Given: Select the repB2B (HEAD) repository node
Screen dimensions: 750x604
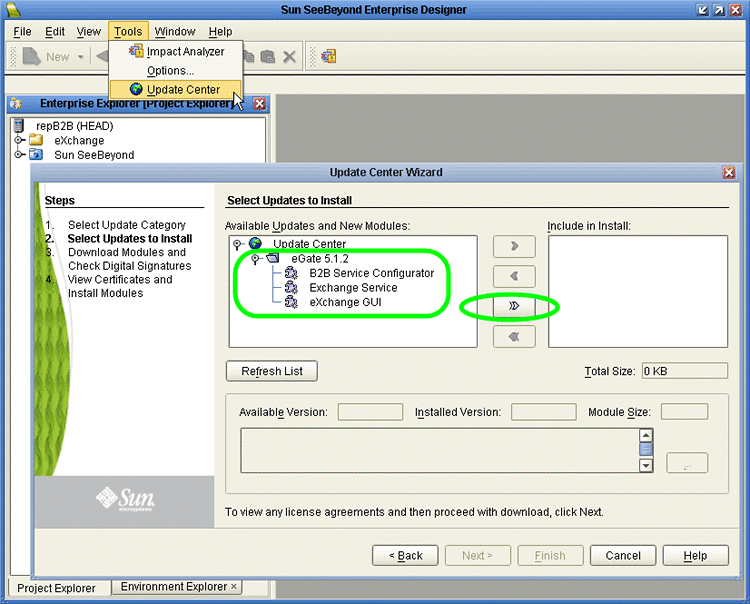Looking at the screenshot, I should [75, 126].
